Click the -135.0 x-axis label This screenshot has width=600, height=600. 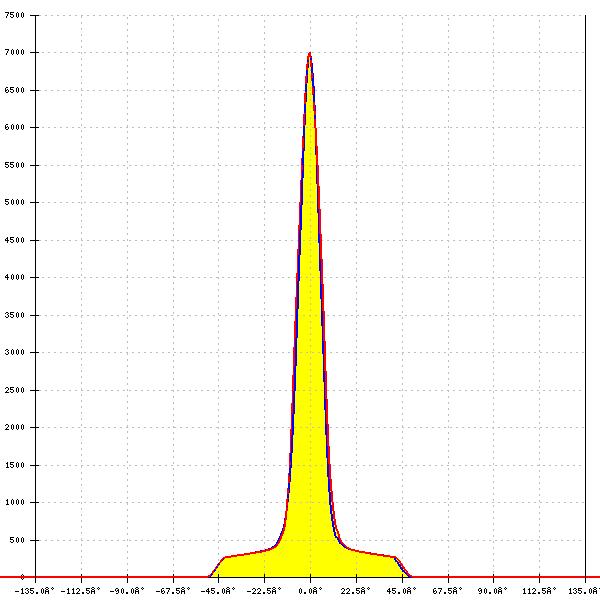point(35,591)
